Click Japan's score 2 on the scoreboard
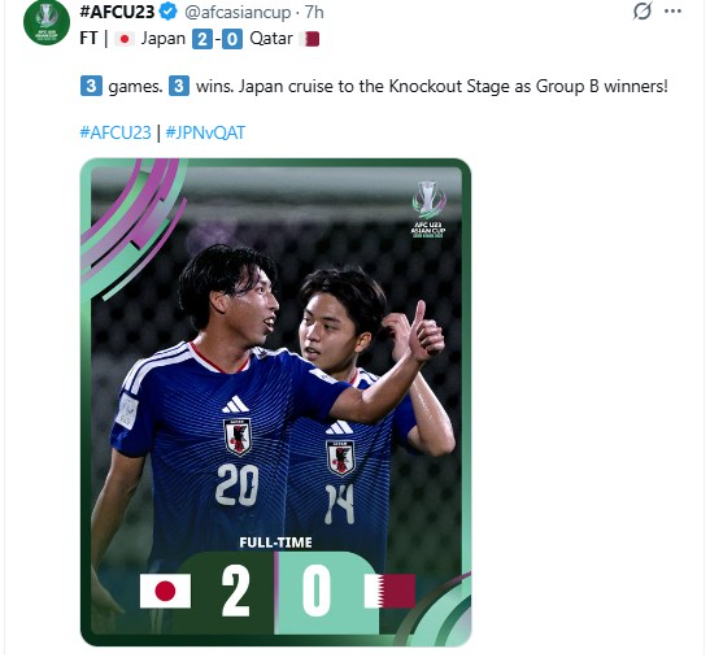This screenshot has height=655, width=710. (236, 592)
